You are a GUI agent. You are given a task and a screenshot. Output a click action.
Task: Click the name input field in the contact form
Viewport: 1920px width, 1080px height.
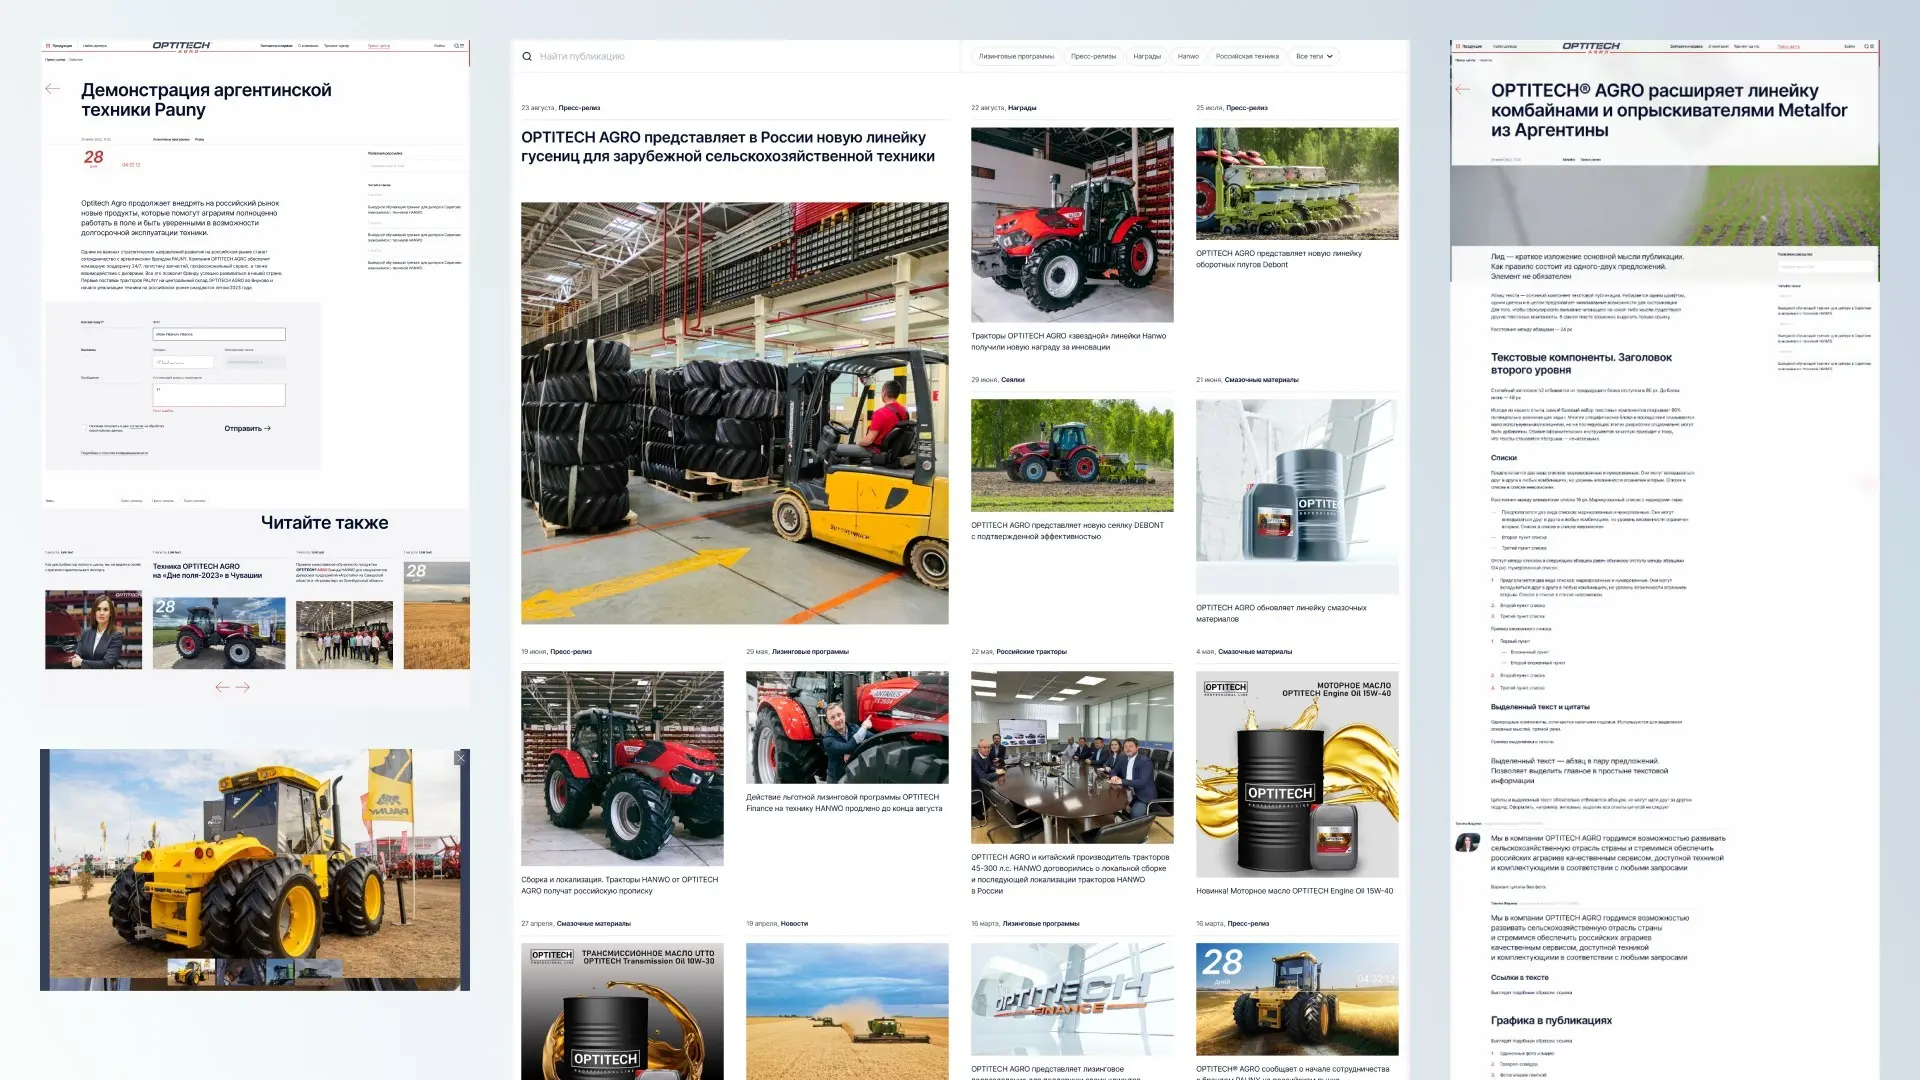point(219,334)
